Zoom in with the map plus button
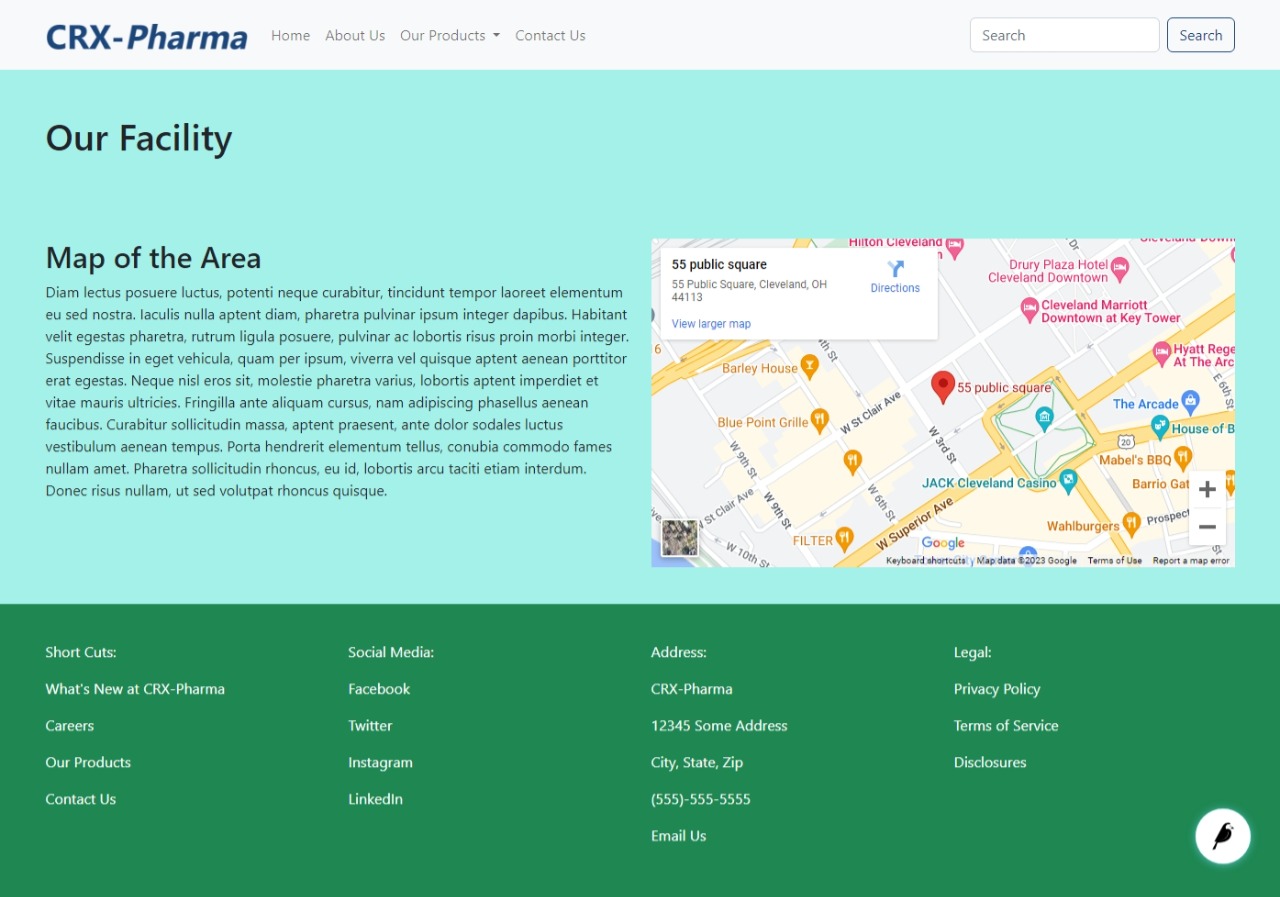The image size is (1280, 897). (x=1207, y=489)
